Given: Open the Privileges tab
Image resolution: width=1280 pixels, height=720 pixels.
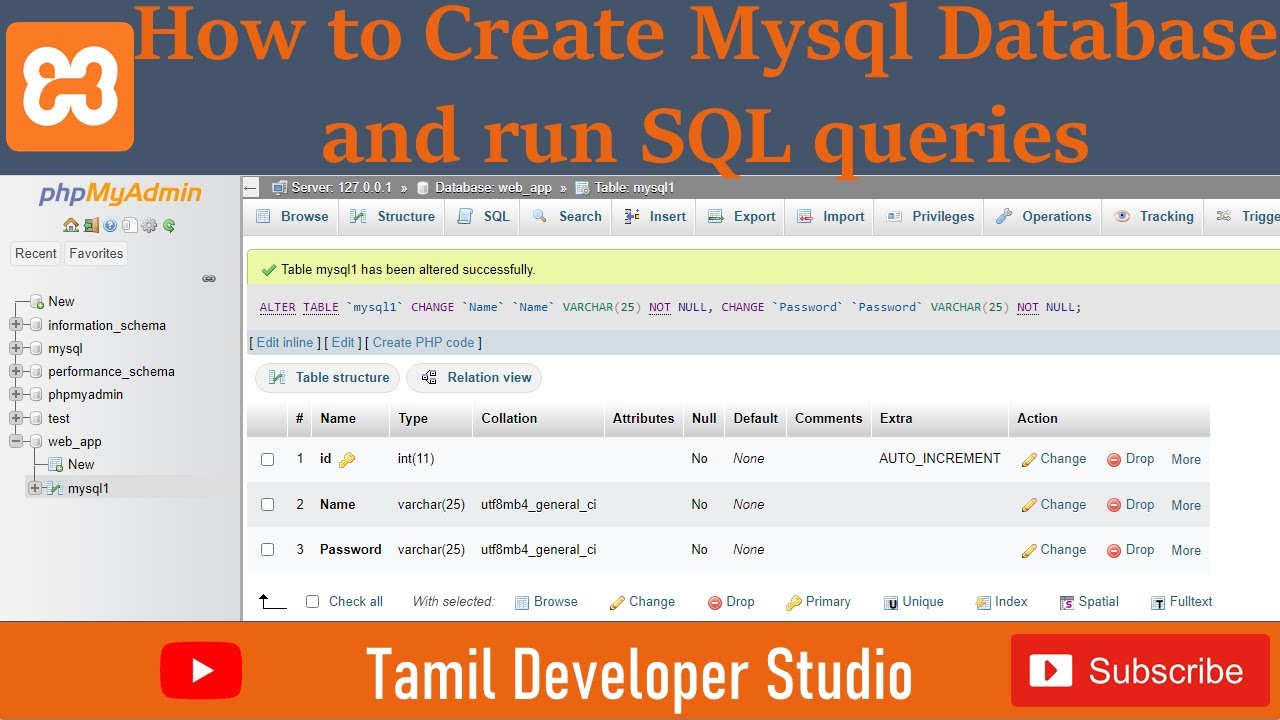Looking at the screenshot, I should coord(930,217).
